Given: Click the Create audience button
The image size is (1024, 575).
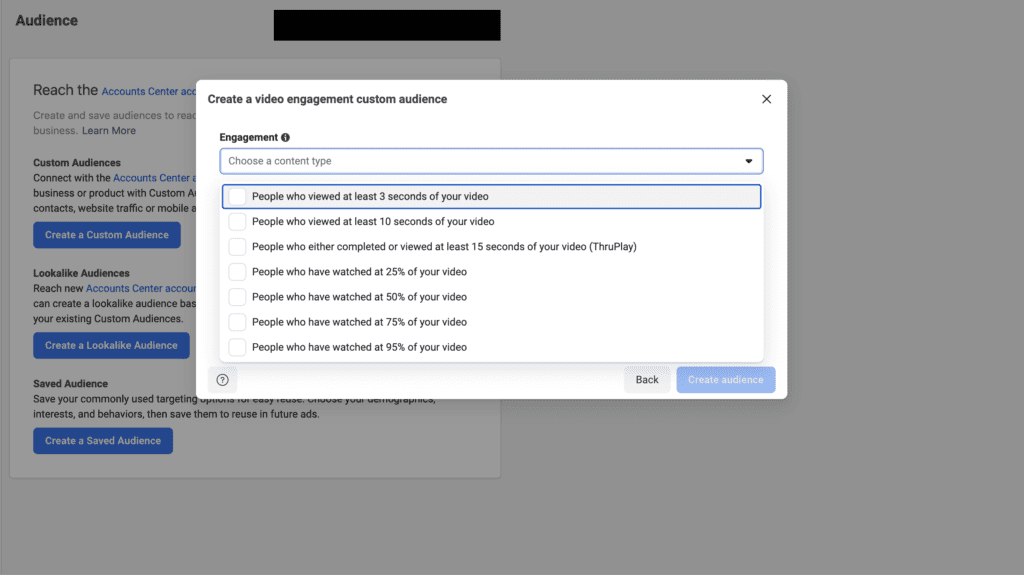Looking at the screenshot, I should point(726,380).
